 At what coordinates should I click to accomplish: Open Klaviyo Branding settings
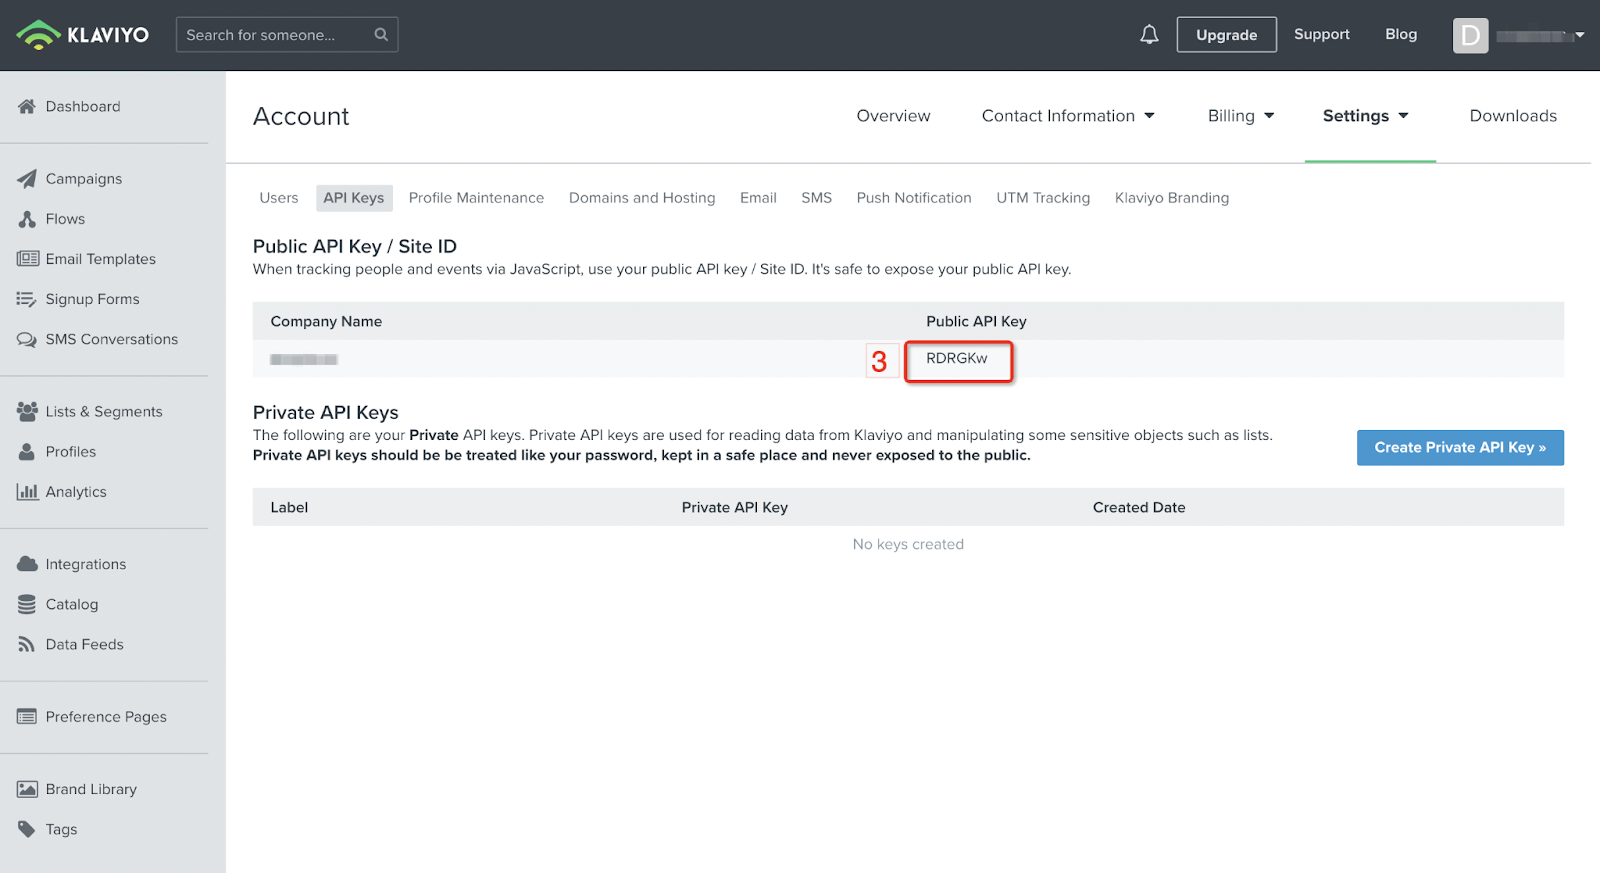[1172, 198]
